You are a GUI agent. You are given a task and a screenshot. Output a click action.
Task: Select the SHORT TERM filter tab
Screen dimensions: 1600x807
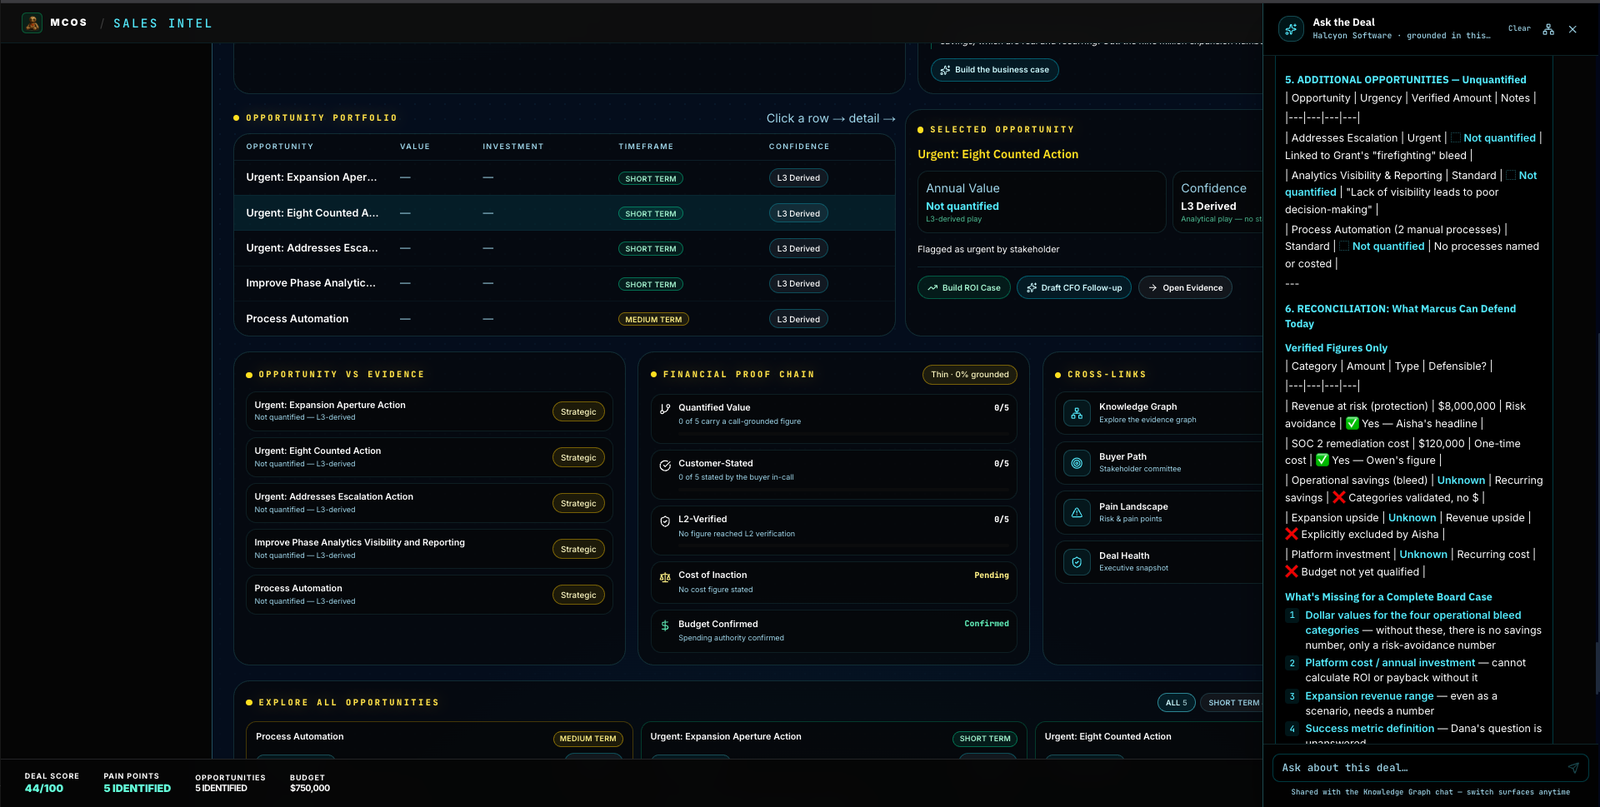(x=1233, y=703)
